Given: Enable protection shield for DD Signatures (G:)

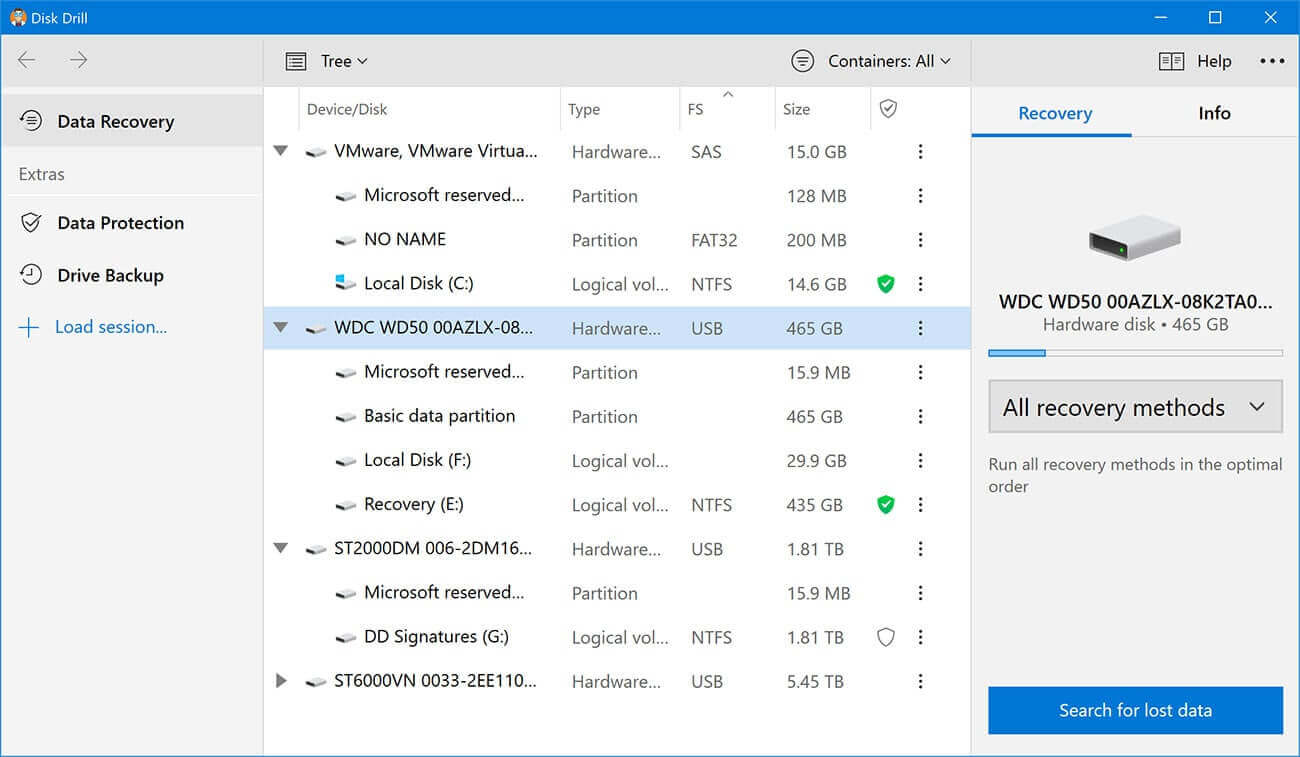Looking at the screenshot, I should pos(885,637).
